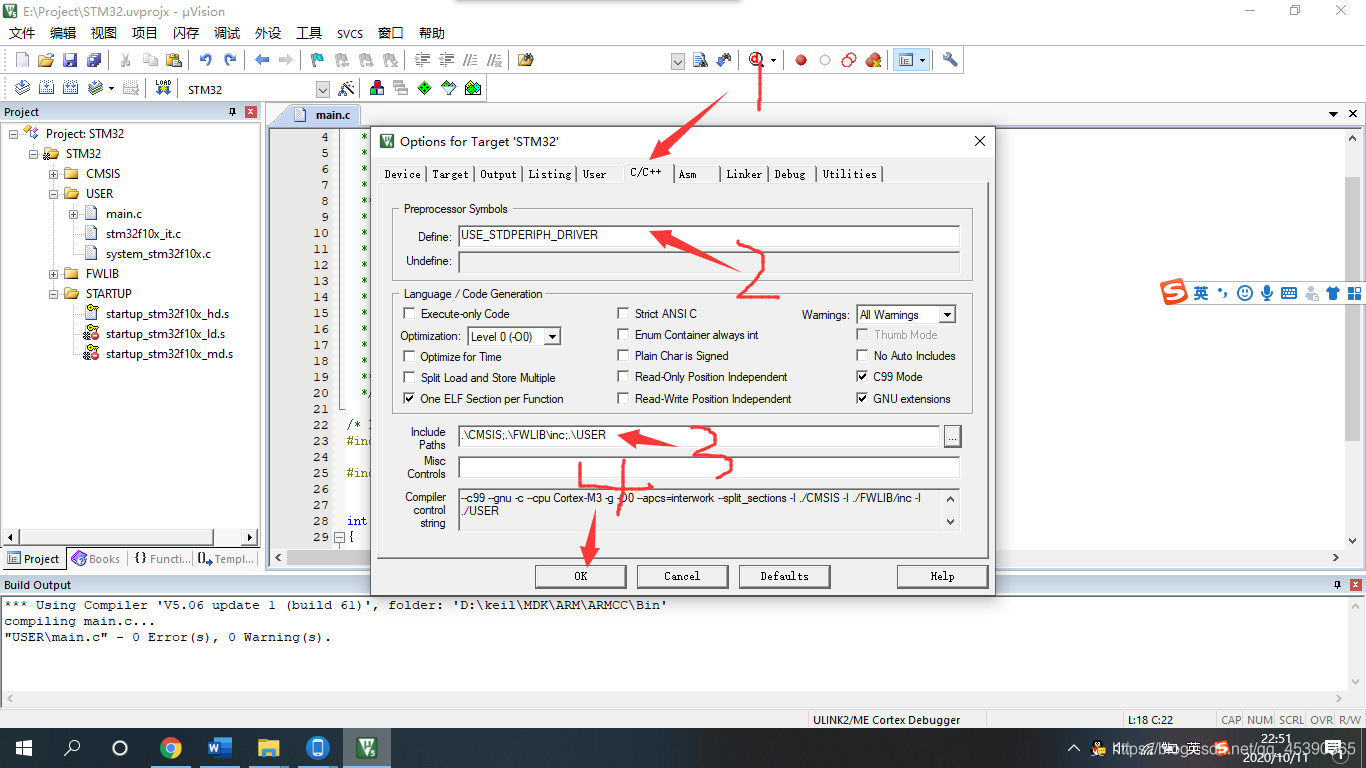Open Chrome from taskbar
Viewport: 1366px width, 768px height.
click(171, 747)
